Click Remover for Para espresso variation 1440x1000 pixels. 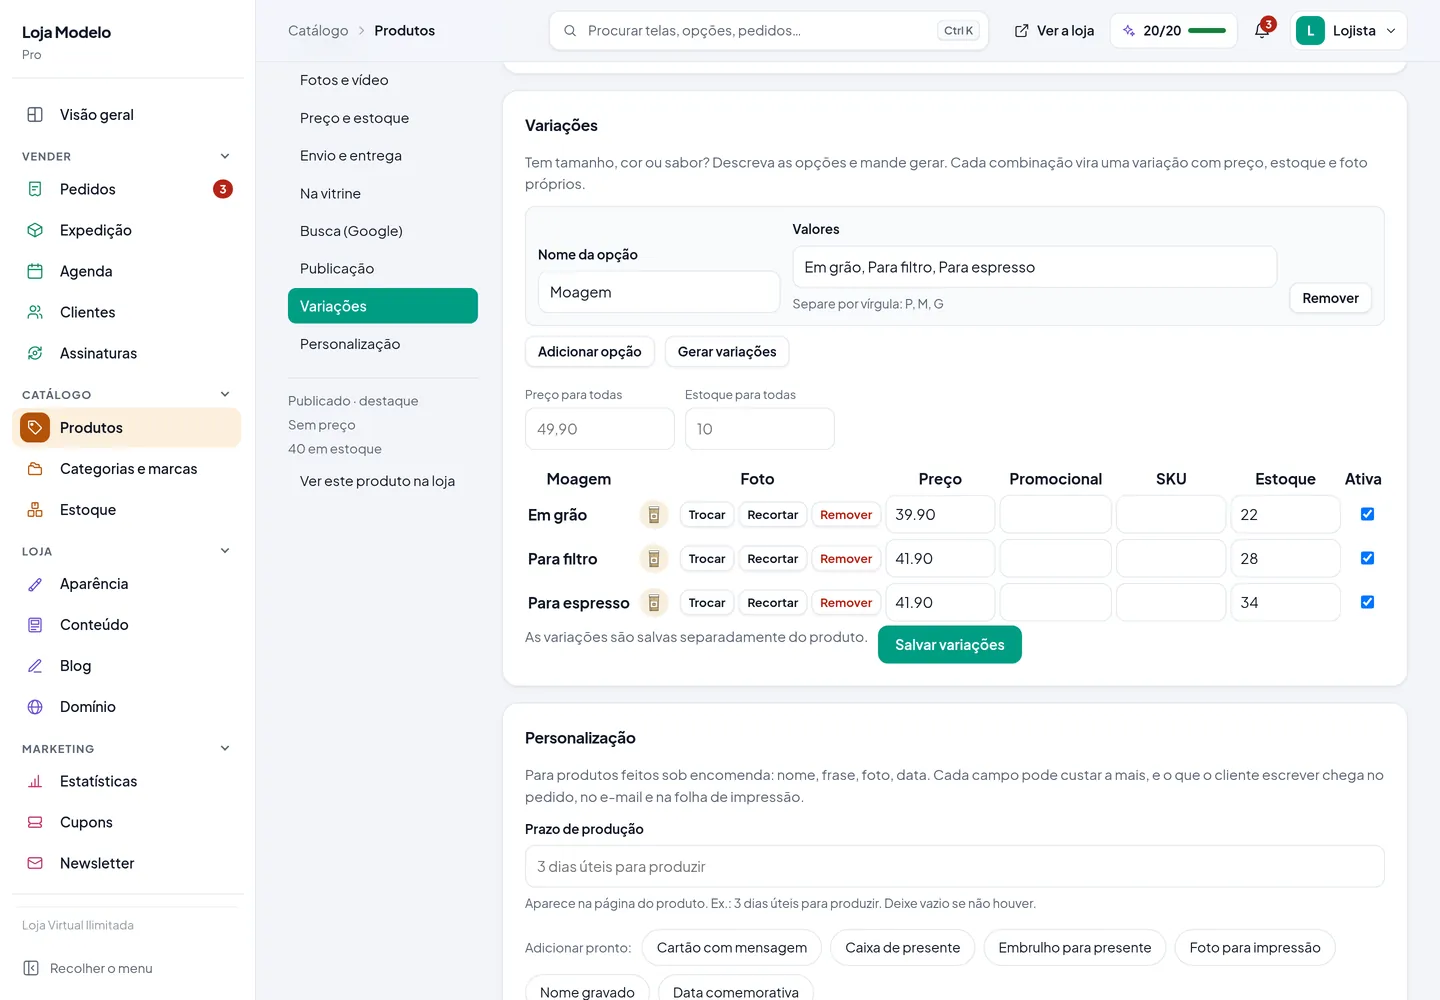(x=846, y=603)
